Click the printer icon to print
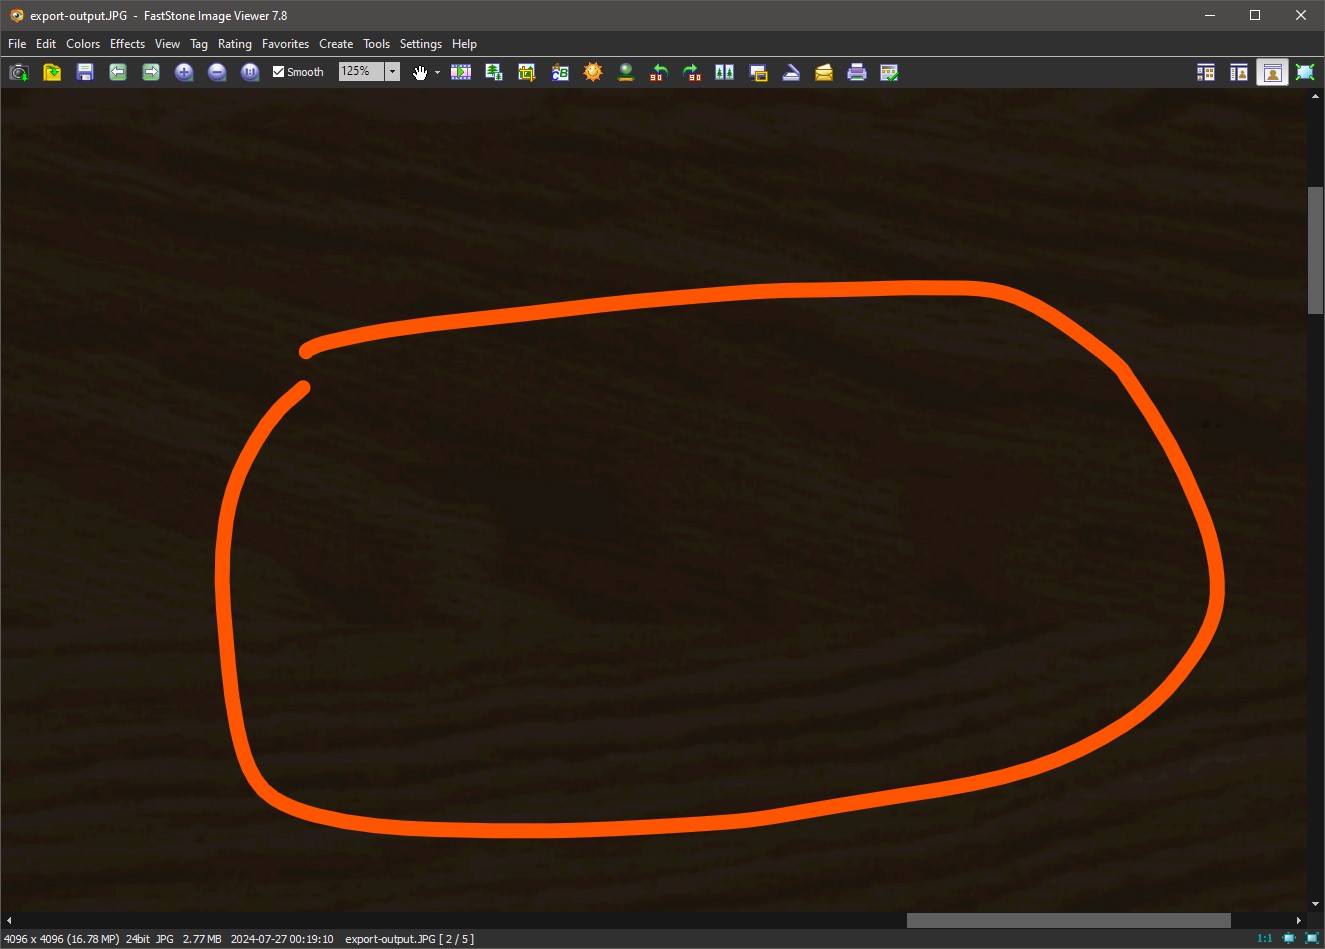Viewport: 1325px width, 949px height. click(857, 72)
